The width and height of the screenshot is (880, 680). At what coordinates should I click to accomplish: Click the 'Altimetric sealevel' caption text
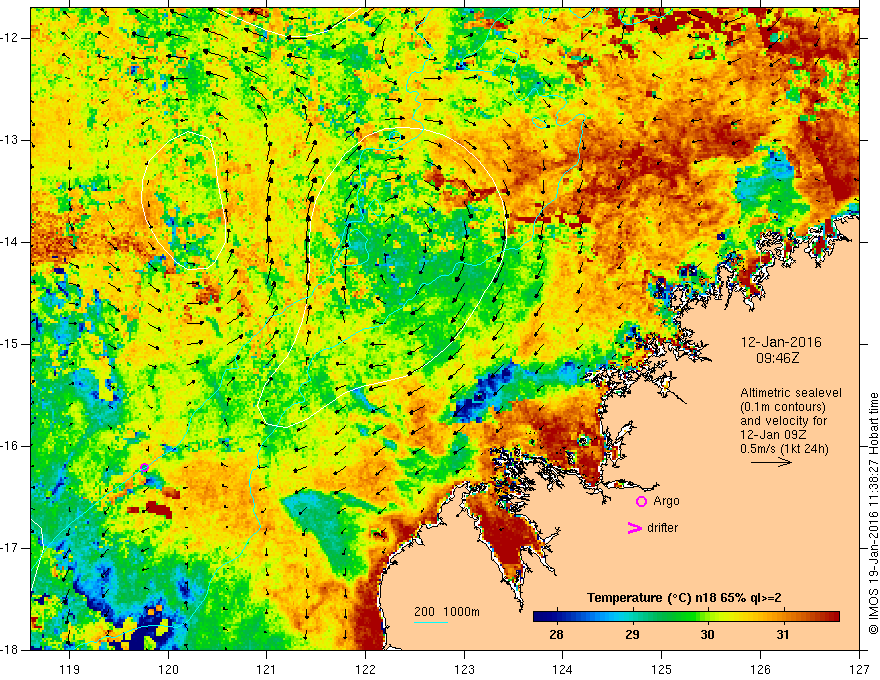791,393
